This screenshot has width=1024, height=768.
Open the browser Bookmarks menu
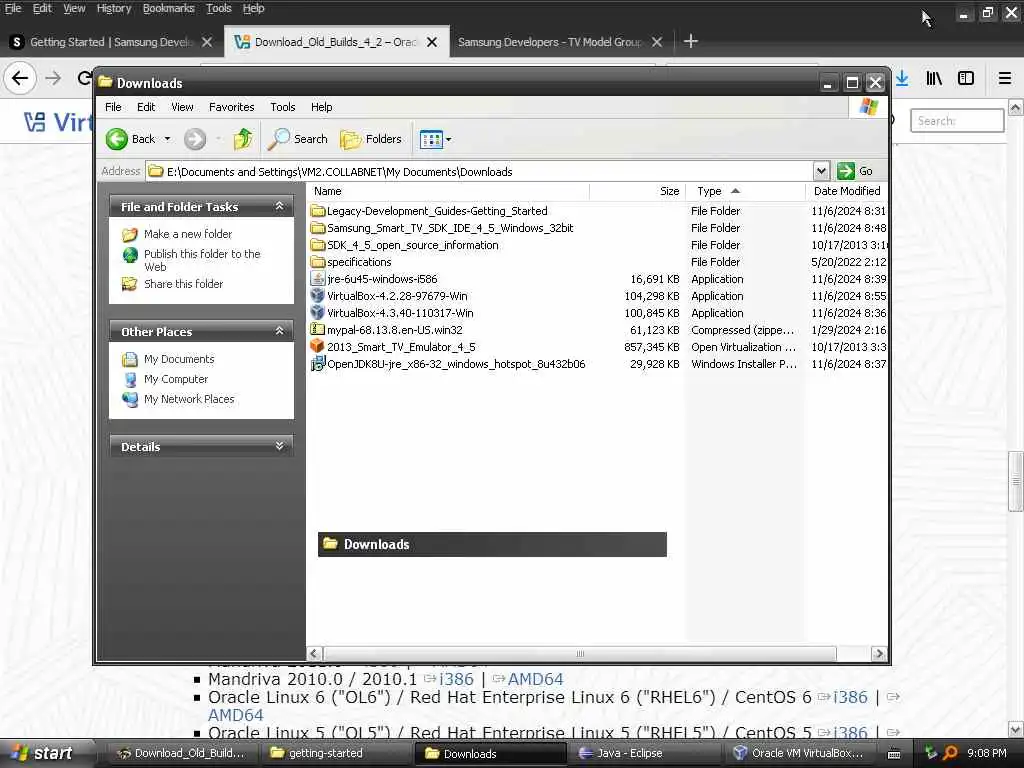click(168, 8)
